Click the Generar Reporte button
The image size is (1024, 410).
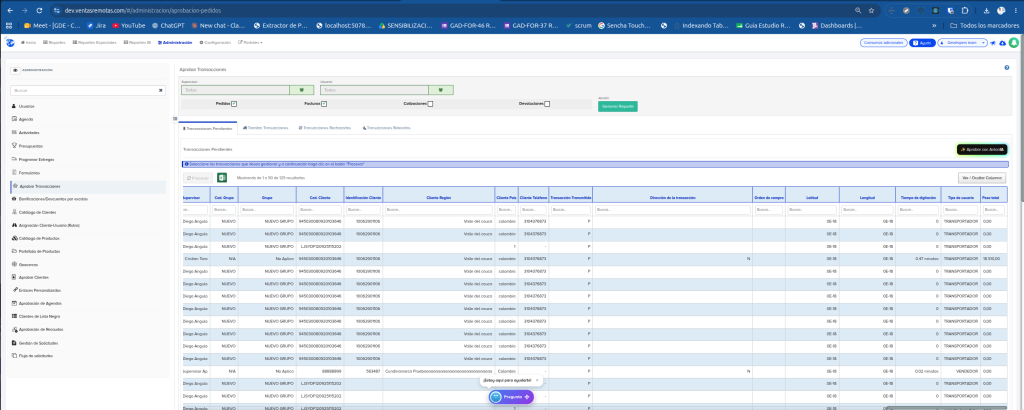pos(618,106)
